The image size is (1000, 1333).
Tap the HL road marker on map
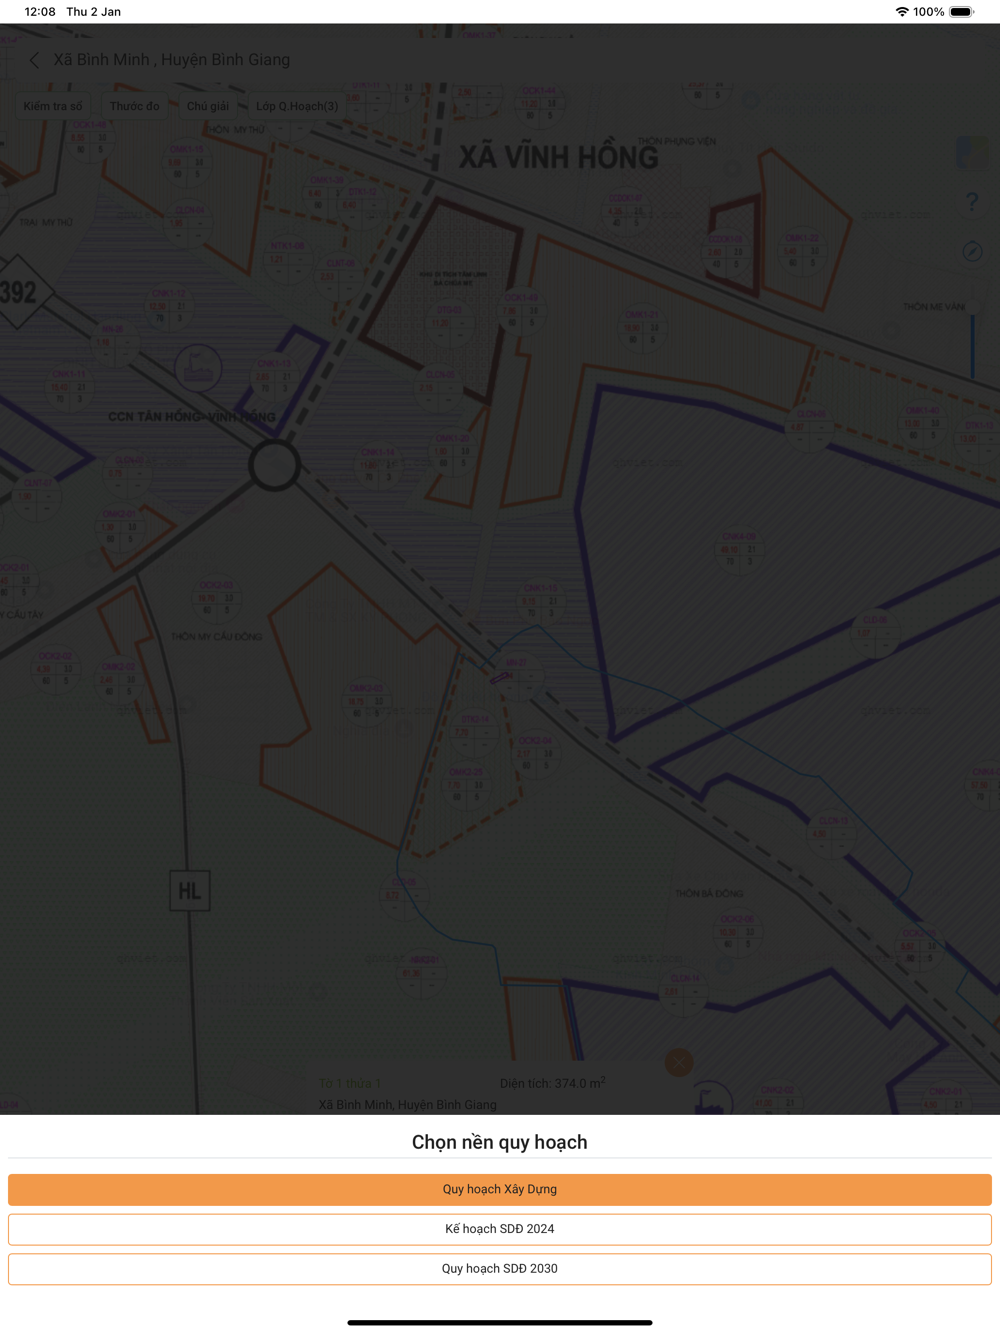tap(190, 890)
